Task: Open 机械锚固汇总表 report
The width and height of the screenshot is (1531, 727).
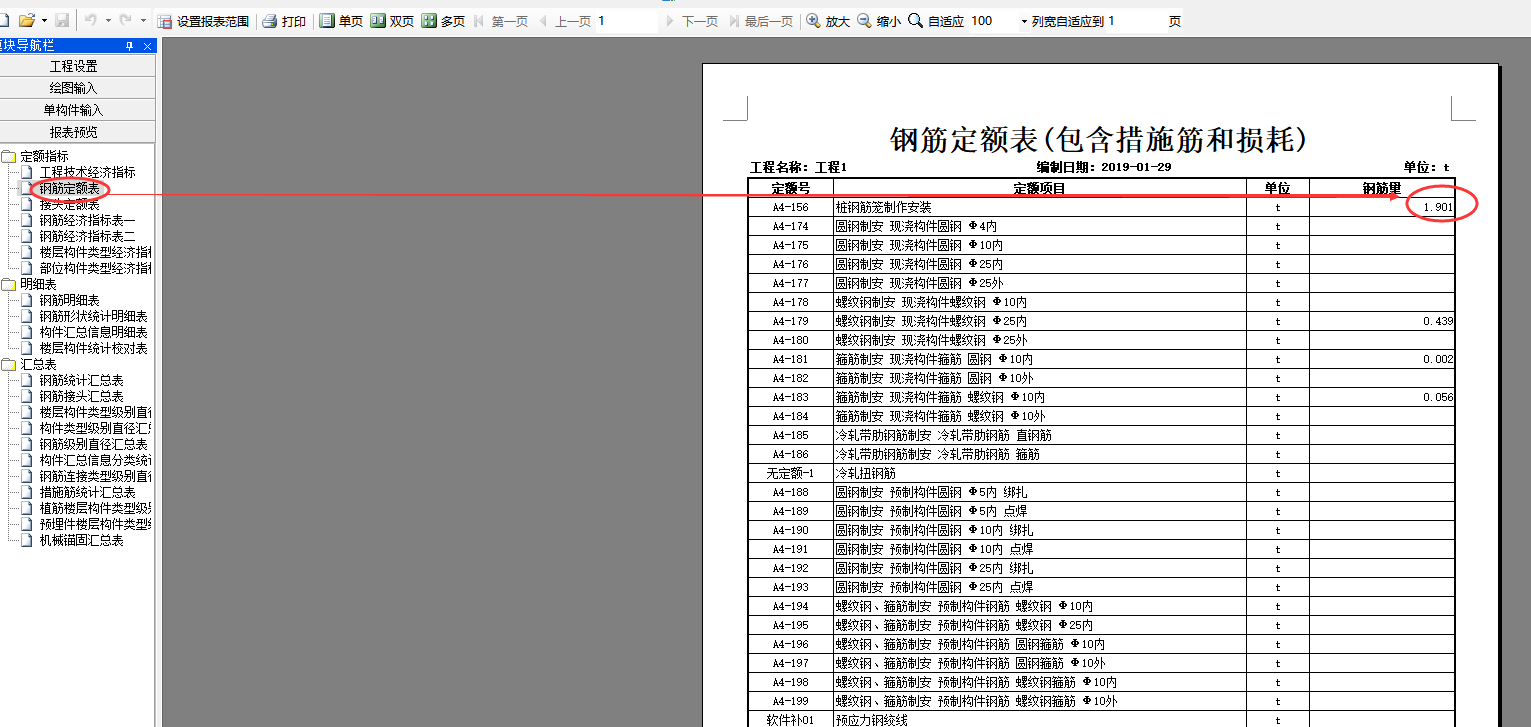Action: pos(81,540)
